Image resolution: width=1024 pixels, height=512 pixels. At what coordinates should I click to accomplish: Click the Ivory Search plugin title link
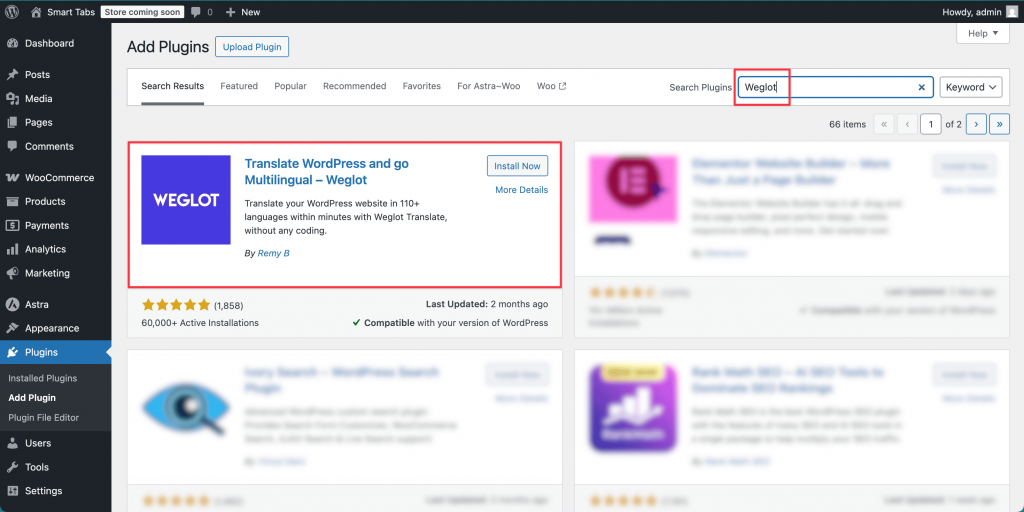(x=342, y=380)
